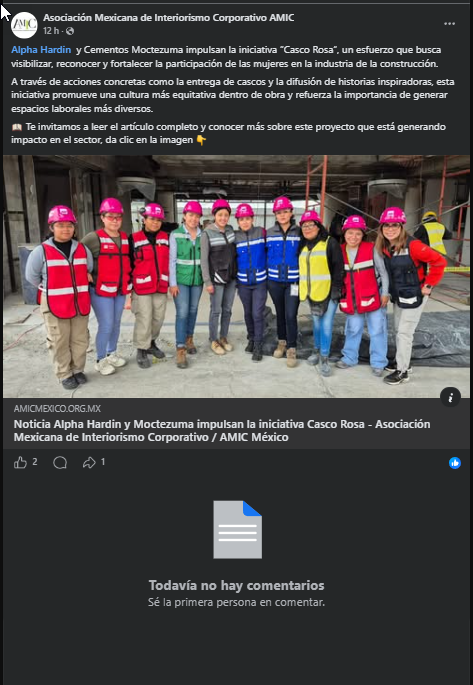
Task: Show the 2 likes count
Action: pos(35,462)
